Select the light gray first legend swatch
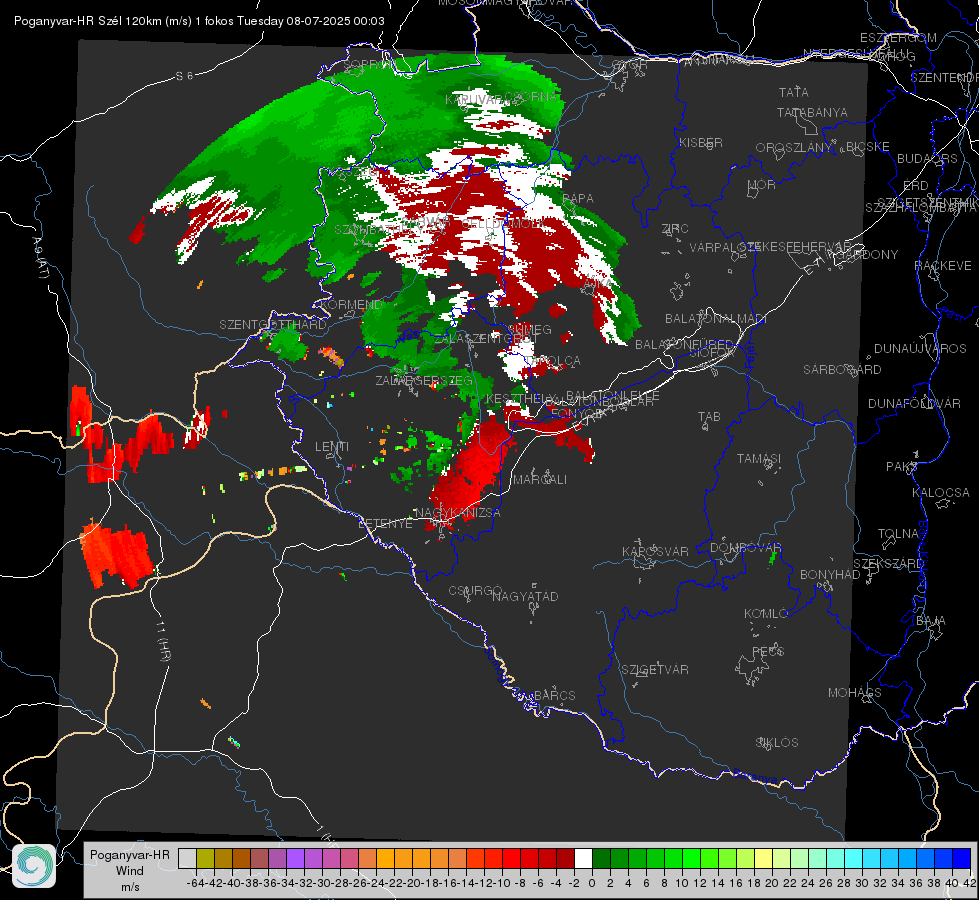 click(187, 858)
